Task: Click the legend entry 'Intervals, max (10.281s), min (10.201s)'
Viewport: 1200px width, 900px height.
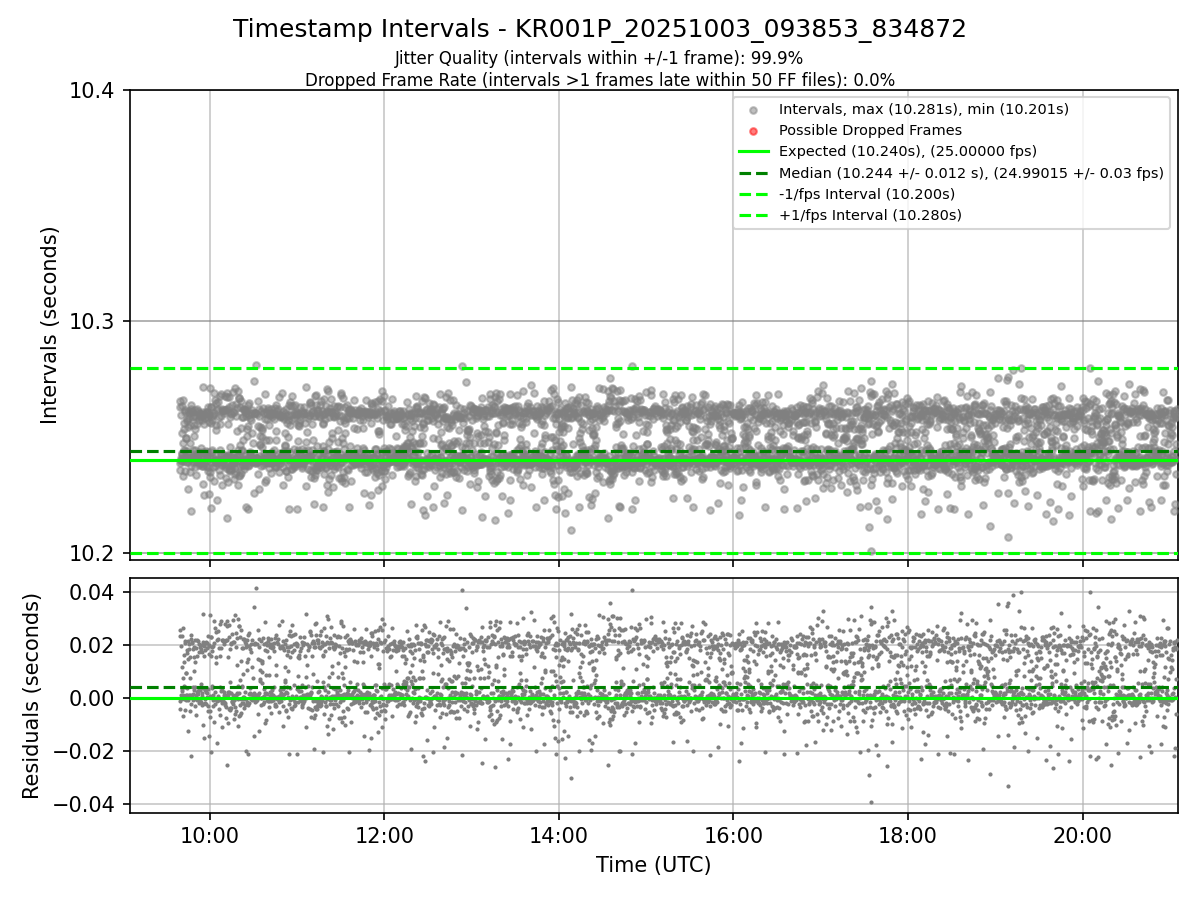Action: tap(924, 109)
